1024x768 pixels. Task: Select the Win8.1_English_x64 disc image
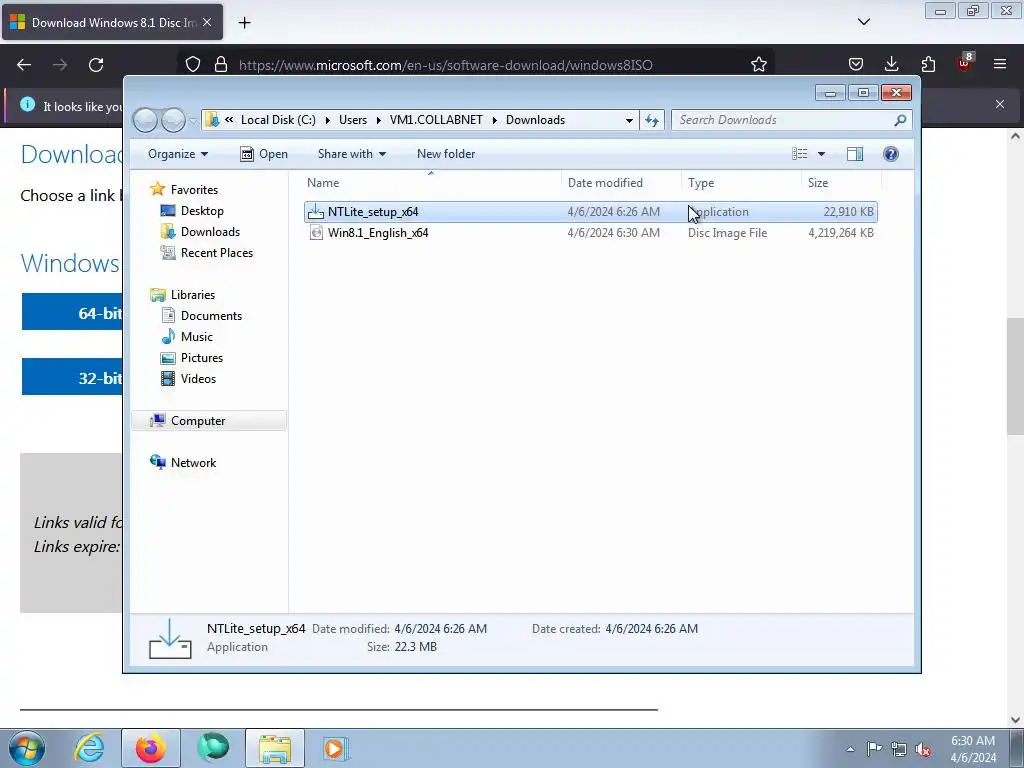(x=590, y=232)
